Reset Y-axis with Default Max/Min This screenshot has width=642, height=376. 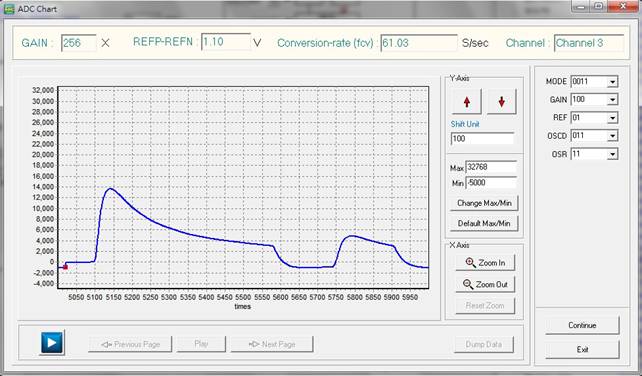484,223
